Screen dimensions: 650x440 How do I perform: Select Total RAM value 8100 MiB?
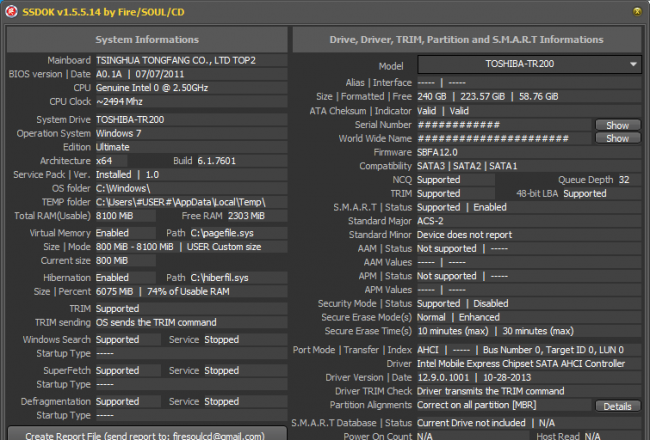coord(114,216)
